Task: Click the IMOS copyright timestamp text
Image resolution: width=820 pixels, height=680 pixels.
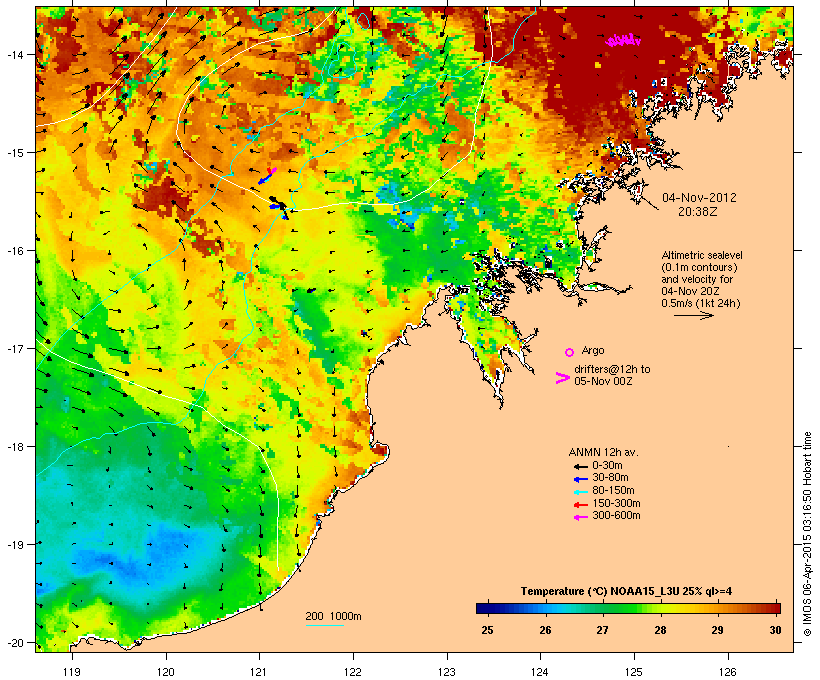Action: 807,534
